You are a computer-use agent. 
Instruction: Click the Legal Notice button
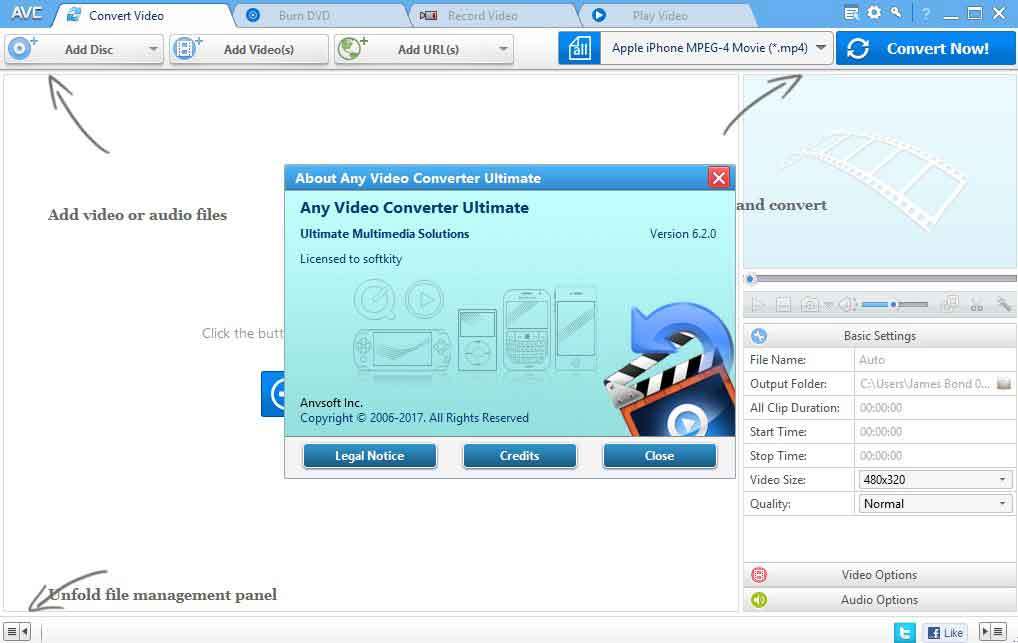pyautogui.click(x=369, y=456)
